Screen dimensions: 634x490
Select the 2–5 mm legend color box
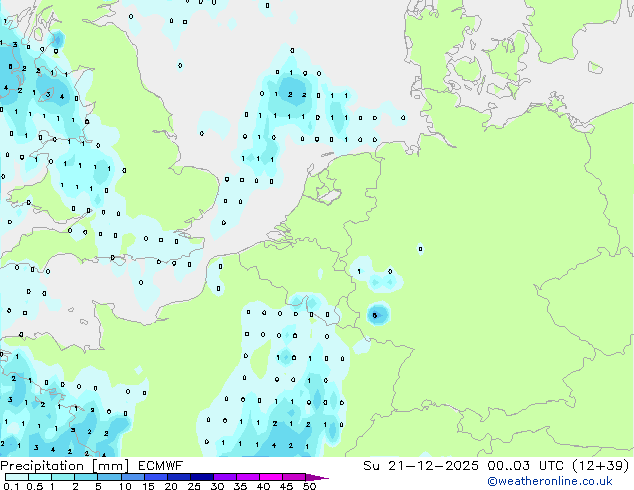86,477
